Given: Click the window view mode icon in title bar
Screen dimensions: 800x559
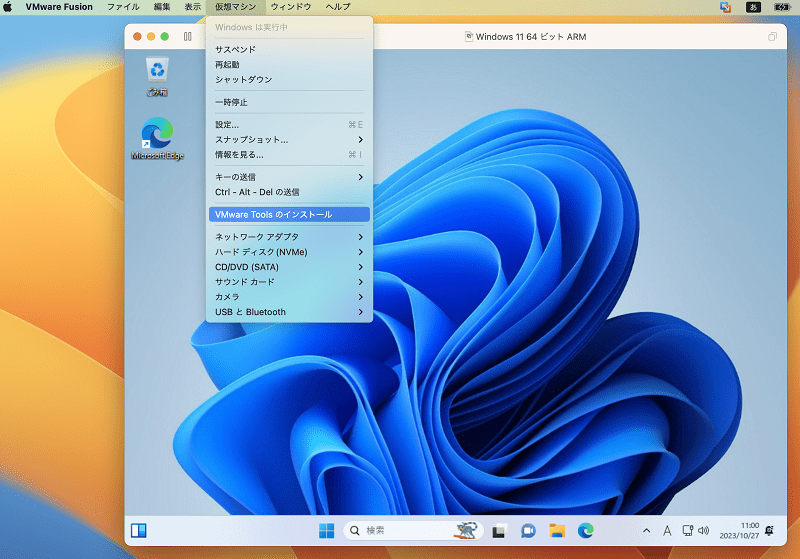Looking at the screenshot, I should [772, 37].
